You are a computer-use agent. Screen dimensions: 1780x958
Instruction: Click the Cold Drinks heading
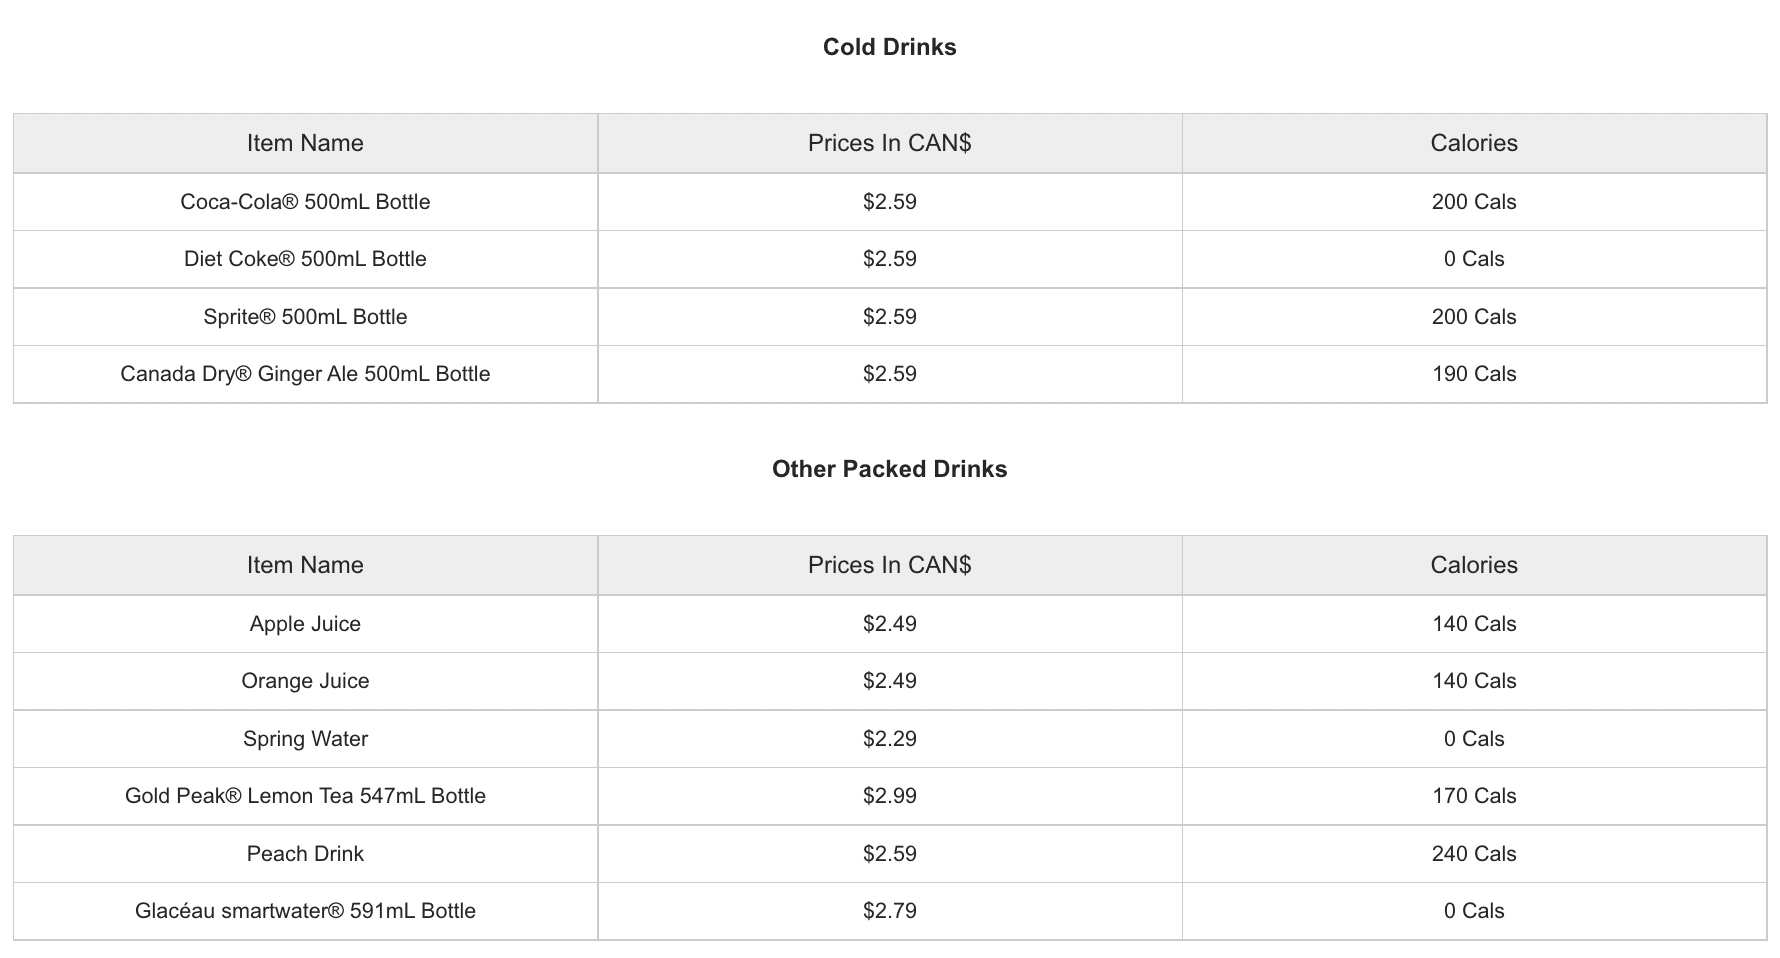(889, 47)
